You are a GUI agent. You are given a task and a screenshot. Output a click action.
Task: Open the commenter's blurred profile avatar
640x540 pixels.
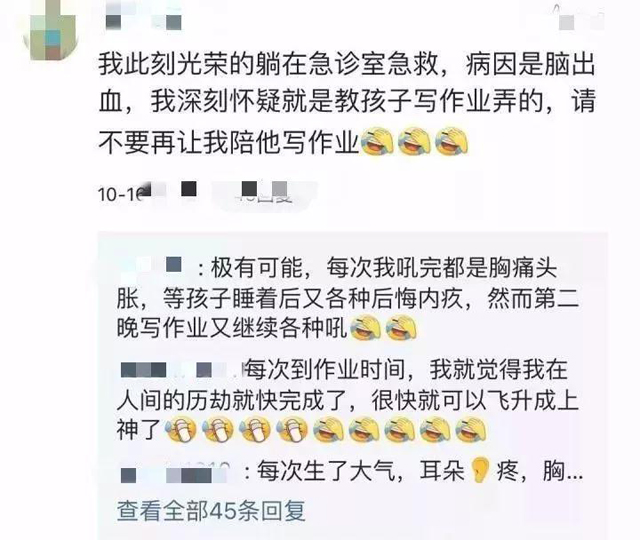coord(50,29)
